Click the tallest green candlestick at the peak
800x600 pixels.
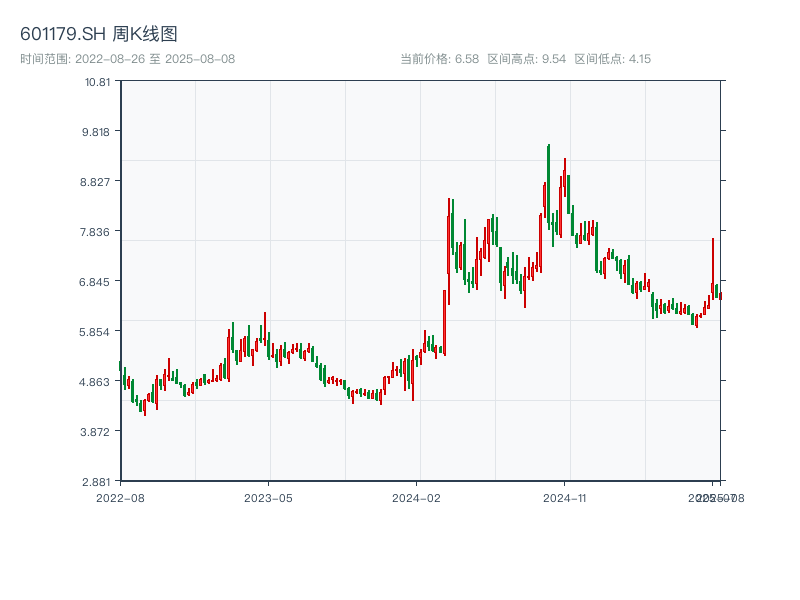point(548,187)
